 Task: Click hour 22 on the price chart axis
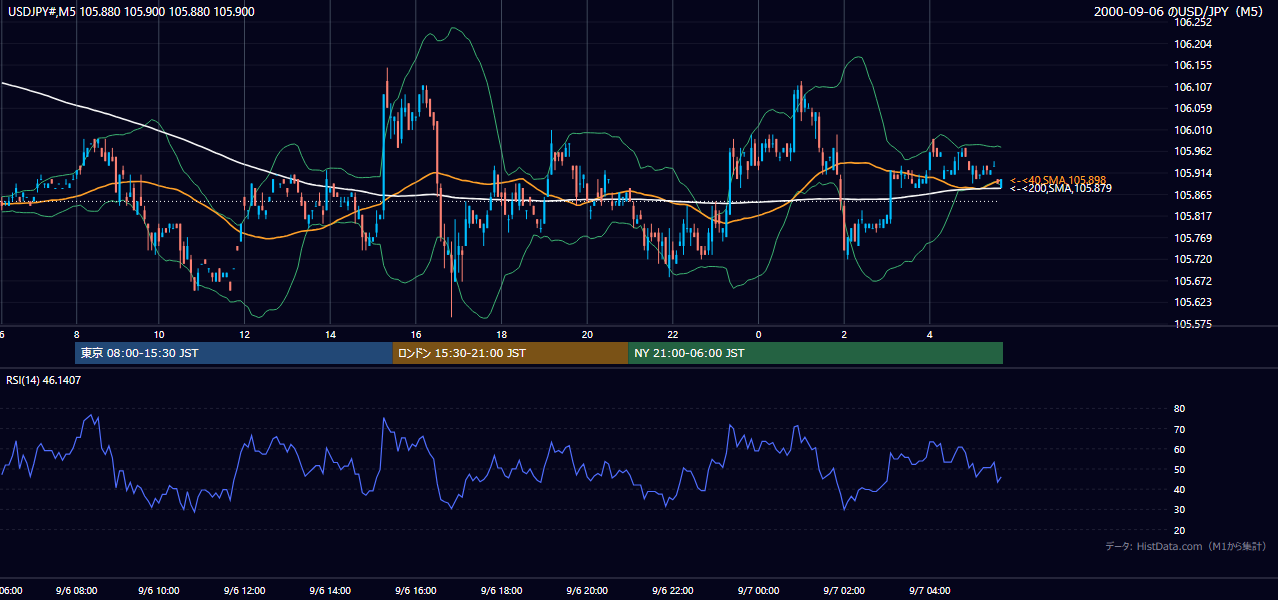pyautogui.click(x=673, y=334)
